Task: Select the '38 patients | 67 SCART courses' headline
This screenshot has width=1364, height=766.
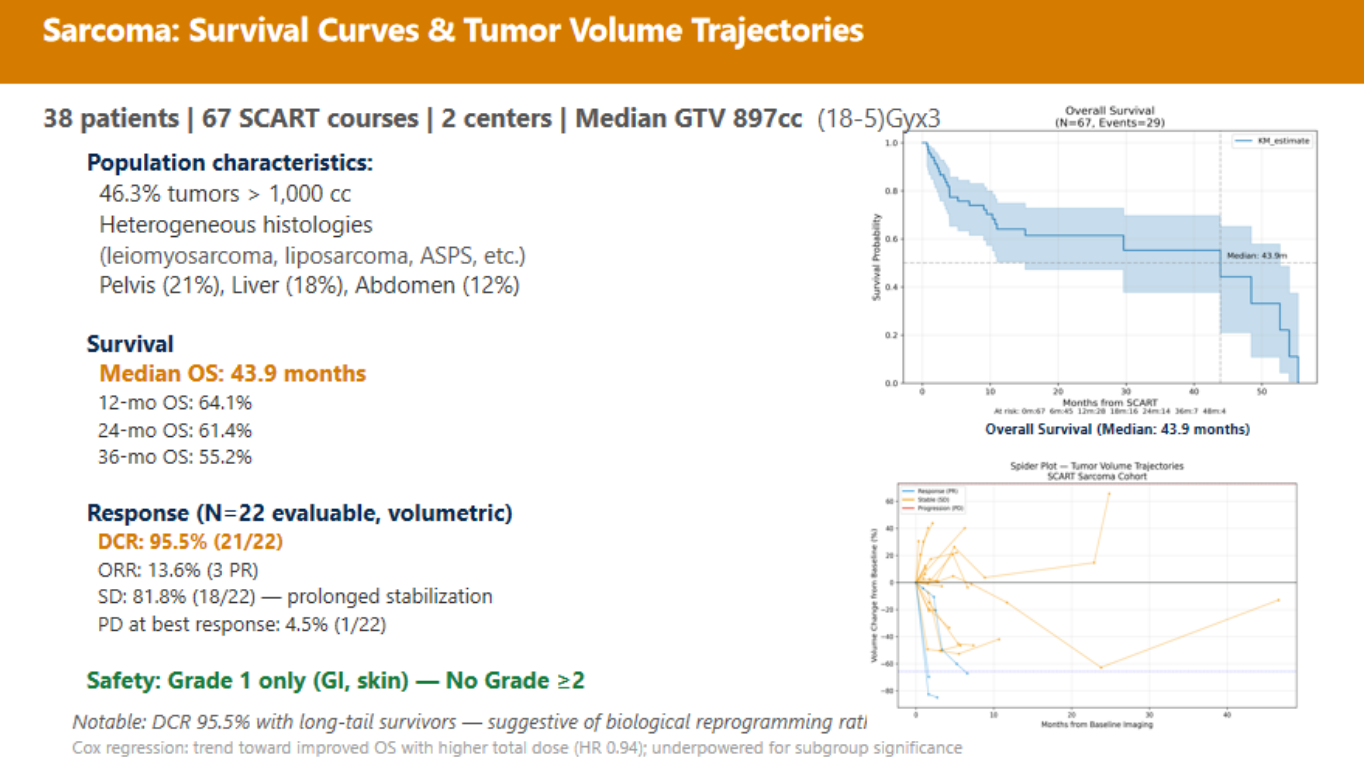Action: (x=422, y=118)
